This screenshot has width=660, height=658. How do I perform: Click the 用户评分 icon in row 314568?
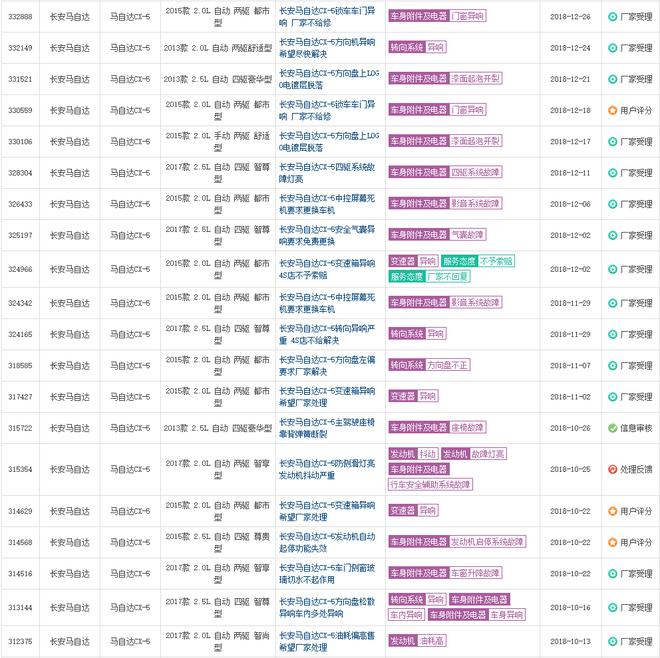click(612, 542)
